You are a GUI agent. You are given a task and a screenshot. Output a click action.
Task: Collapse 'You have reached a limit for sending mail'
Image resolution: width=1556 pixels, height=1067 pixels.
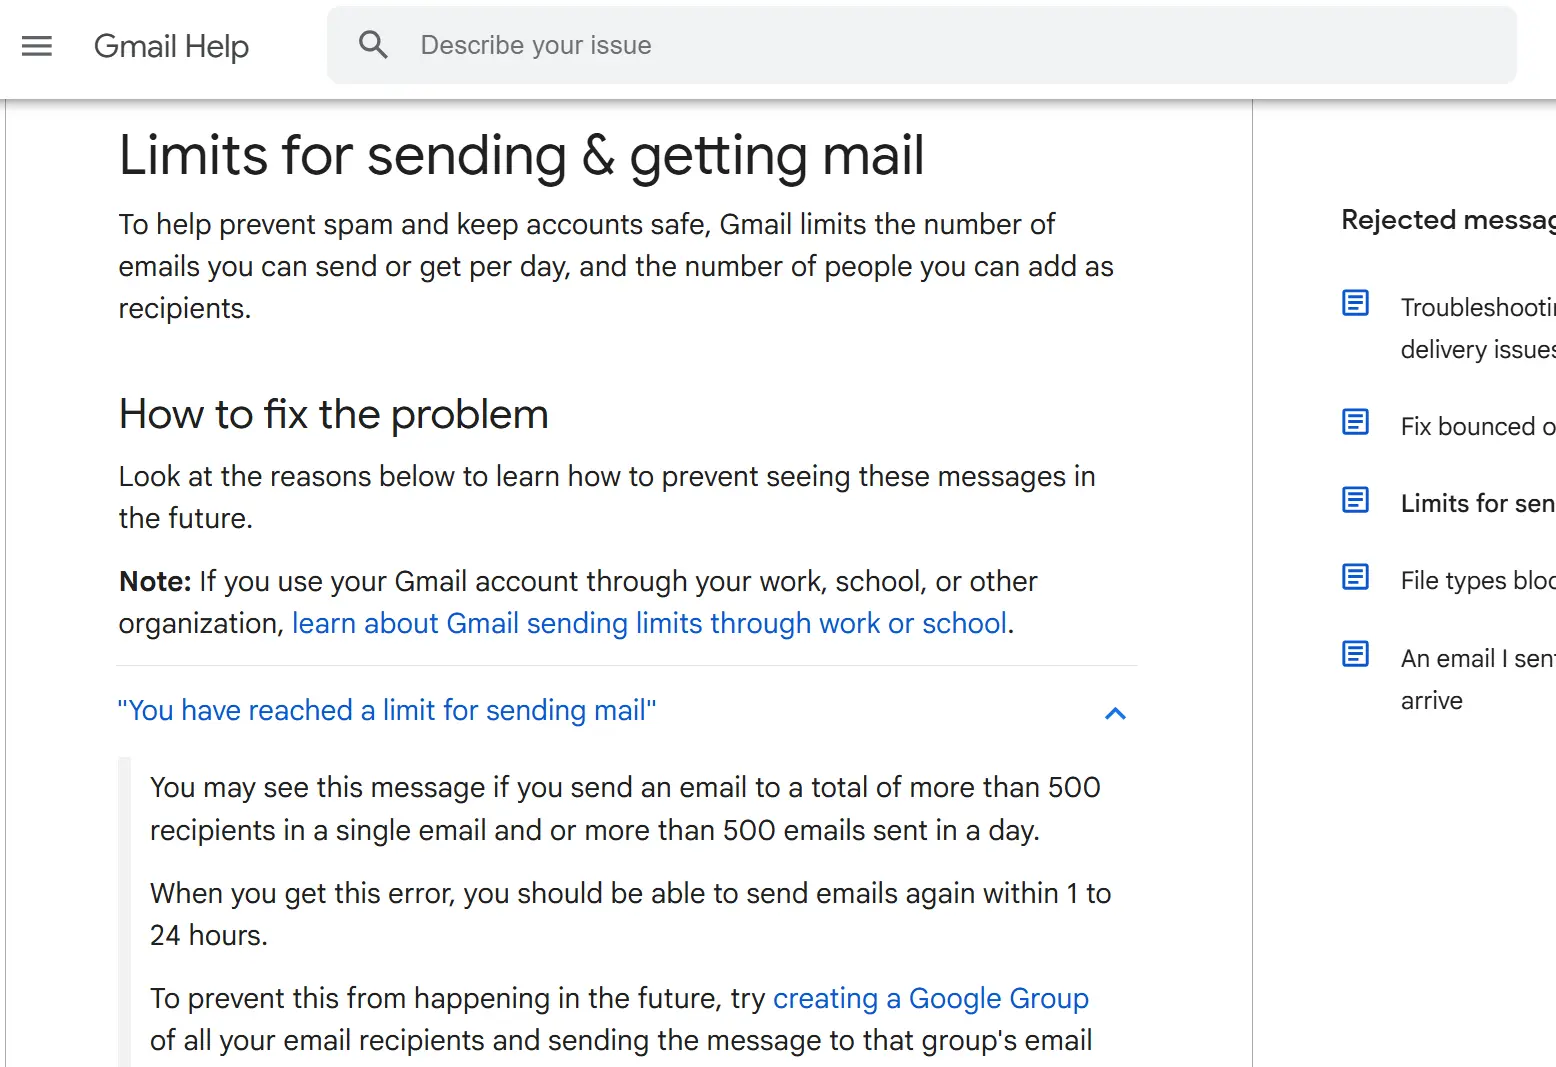coord(386,710)
